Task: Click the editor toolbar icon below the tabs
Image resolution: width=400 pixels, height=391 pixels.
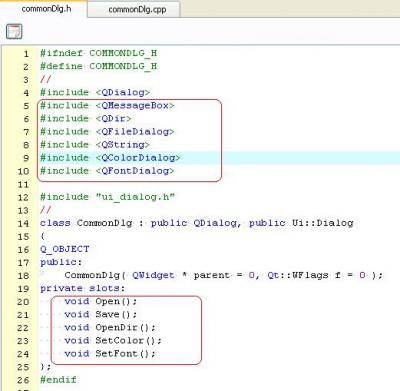Action: pos(14,32)
